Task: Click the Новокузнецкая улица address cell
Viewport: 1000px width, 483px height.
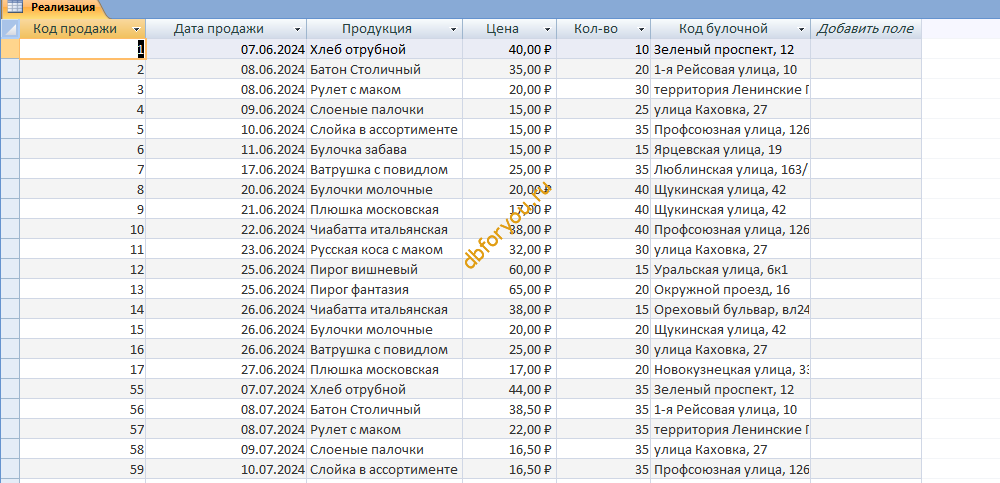Action: pos(731,369)
